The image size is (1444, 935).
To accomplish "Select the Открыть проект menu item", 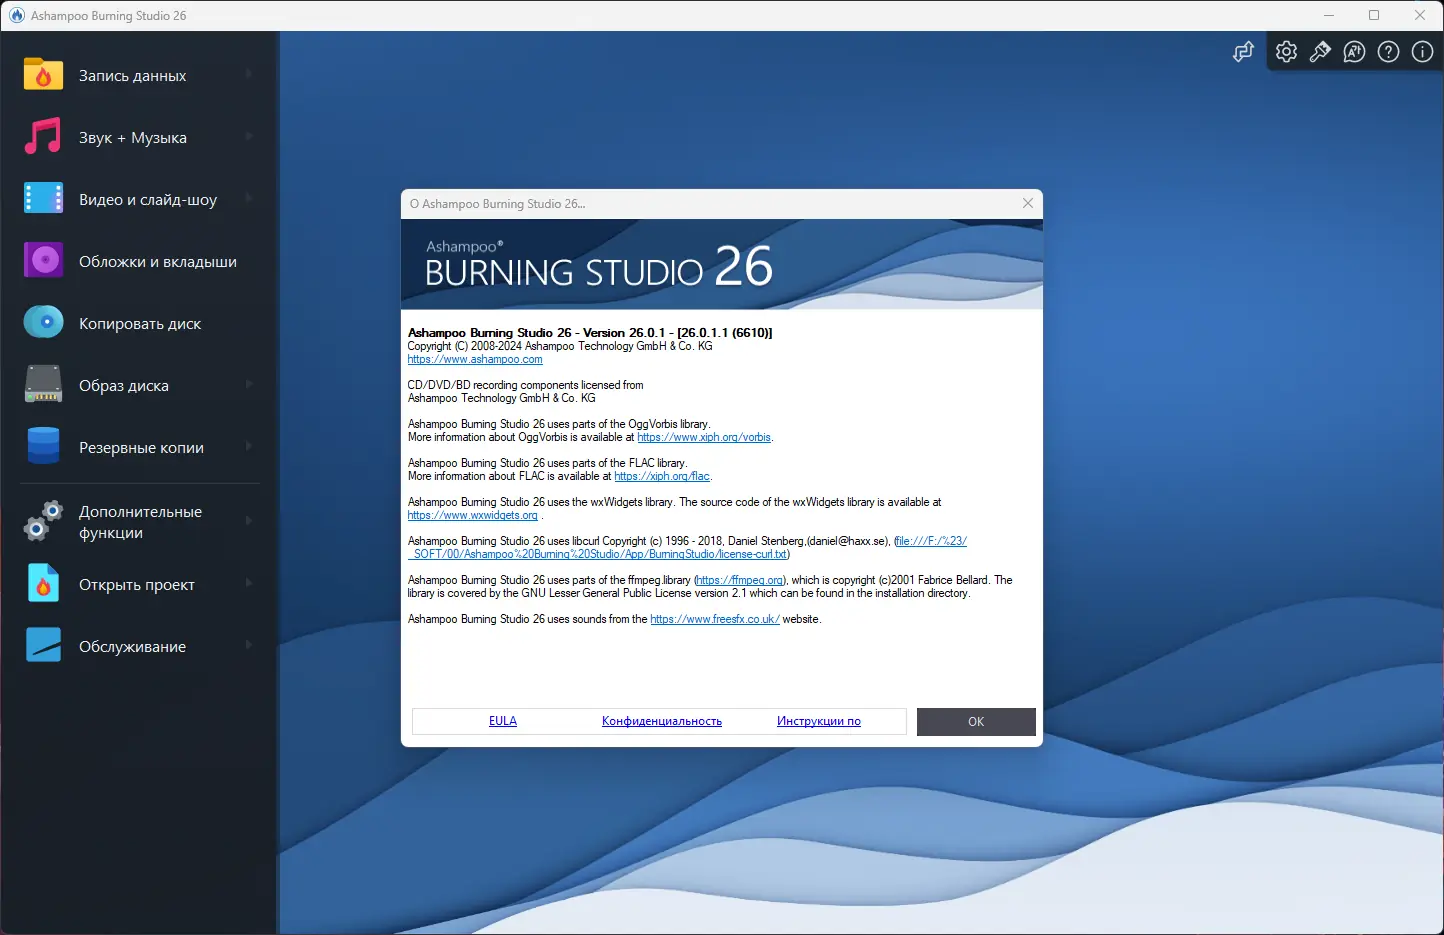I will click(x=139, y=585).
